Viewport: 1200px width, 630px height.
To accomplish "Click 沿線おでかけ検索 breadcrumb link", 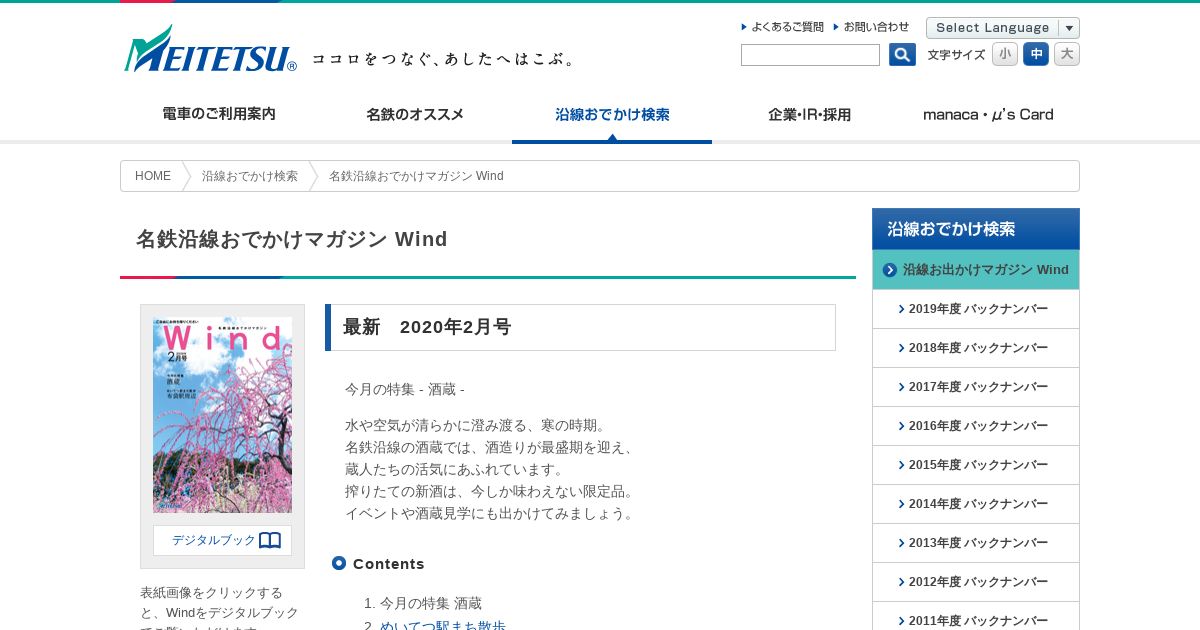I will tap(250, 176).
